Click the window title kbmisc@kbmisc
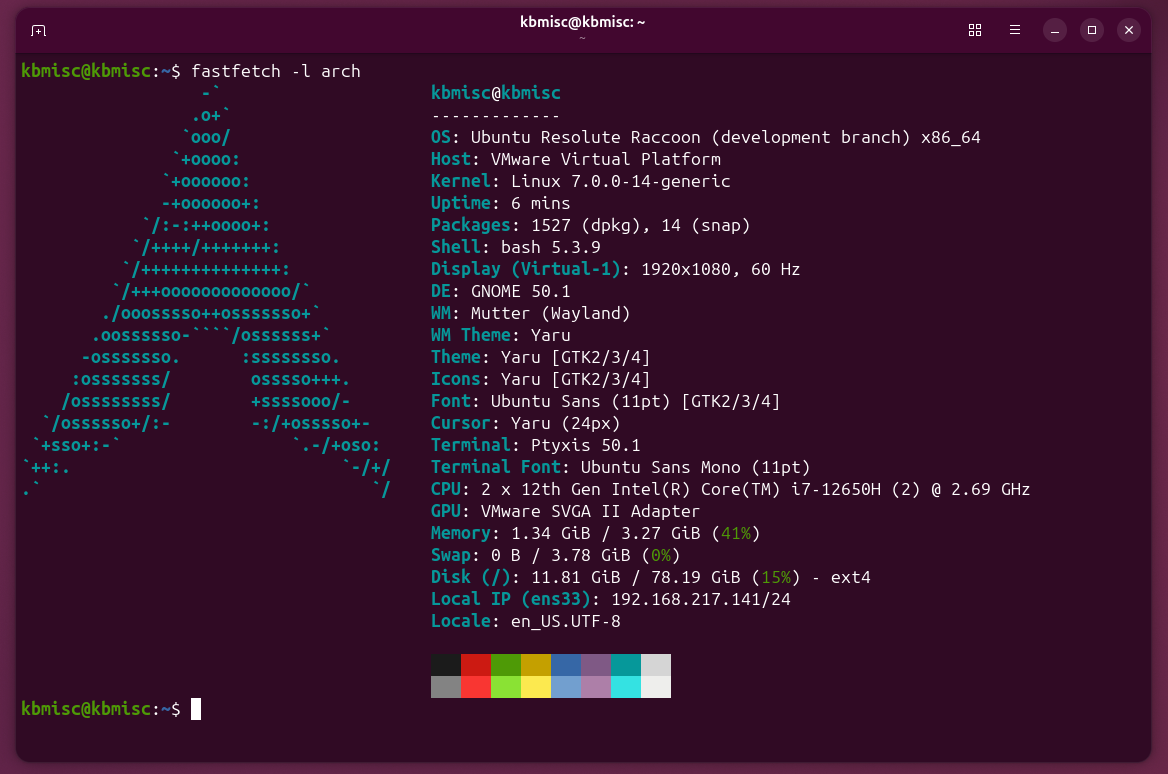Image resolution: width=1168 pixels, height=774 pixels. 581,22
